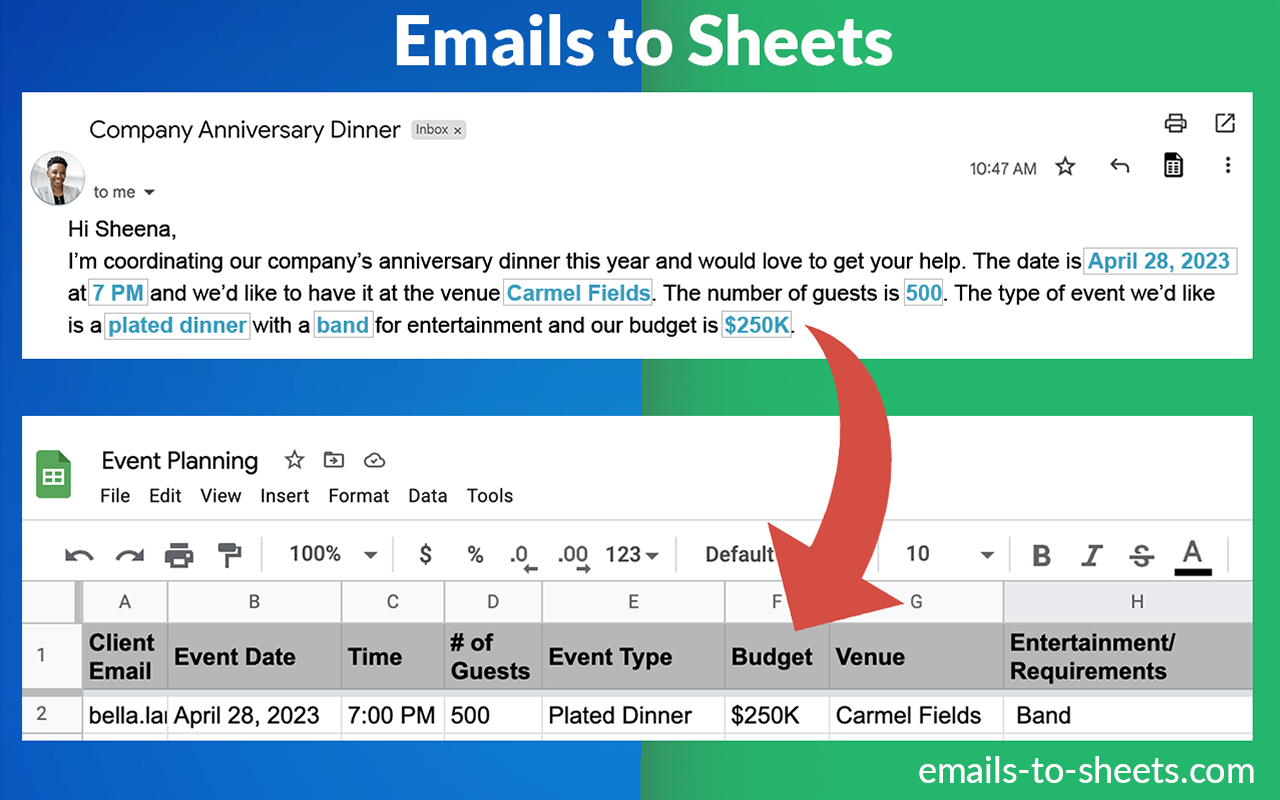Visit the emails-to-sheets.com link
Screen dimensions: 1280x800
[x=1085, y=771]
